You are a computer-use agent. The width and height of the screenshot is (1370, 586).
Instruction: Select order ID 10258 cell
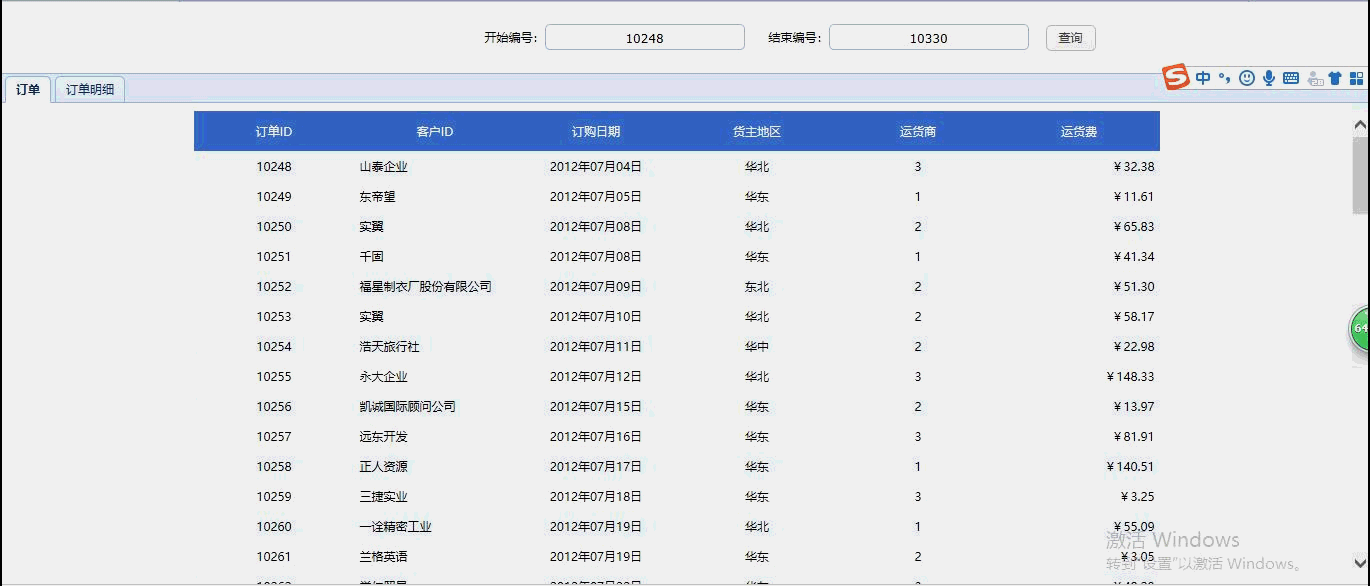pyautogui.click(x=274, y=467)
